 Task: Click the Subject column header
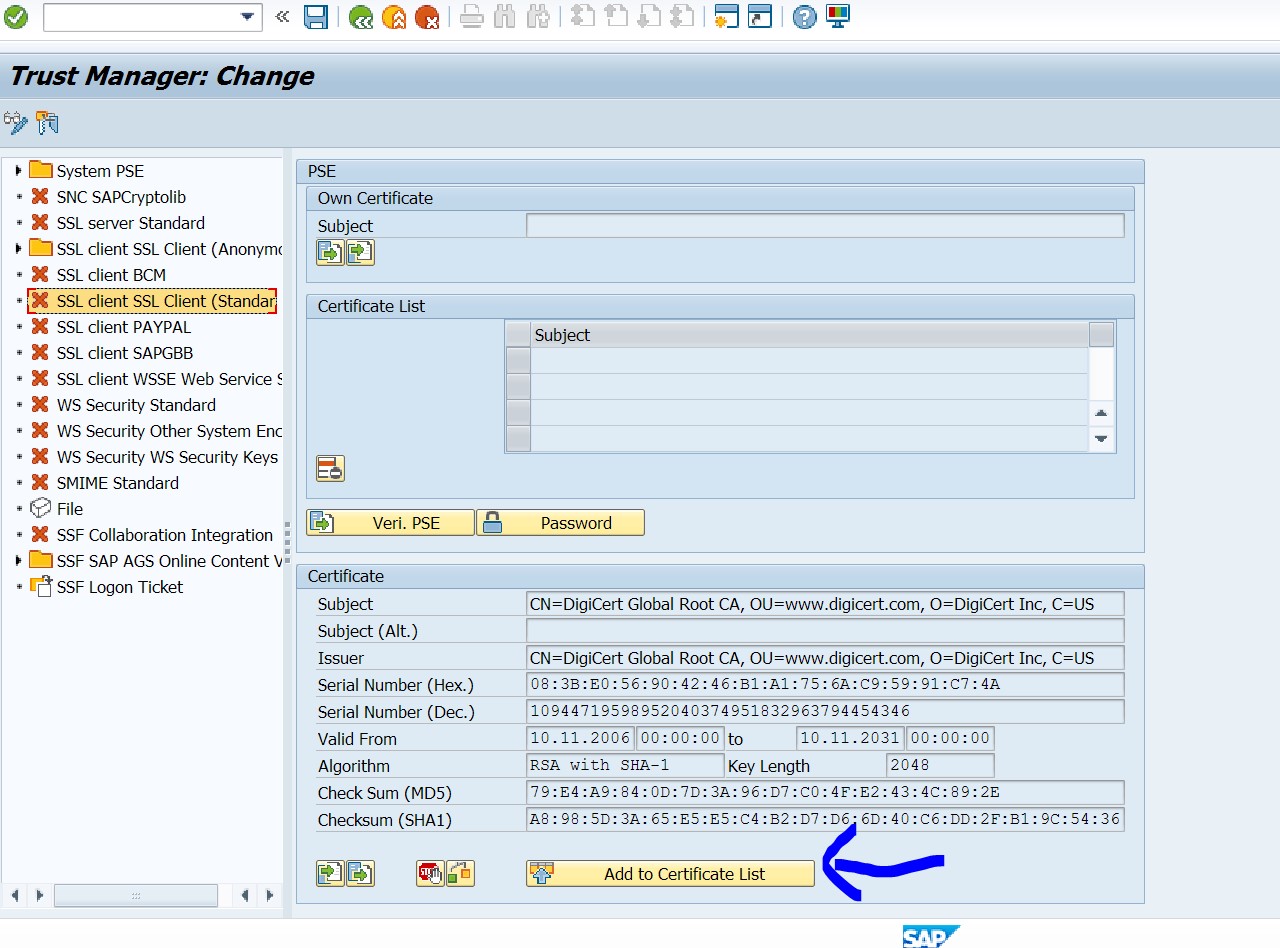tap(809, 335)
